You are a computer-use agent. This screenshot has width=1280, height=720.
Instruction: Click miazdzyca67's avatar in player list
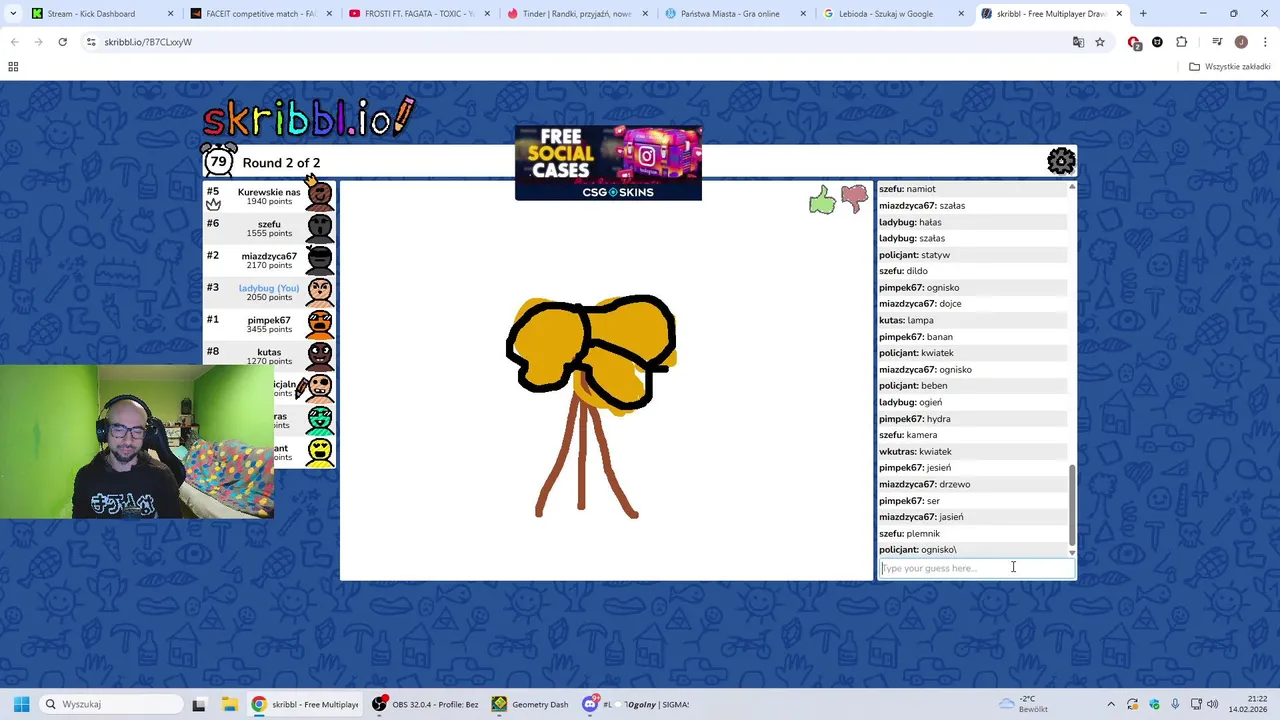(320, 260)
